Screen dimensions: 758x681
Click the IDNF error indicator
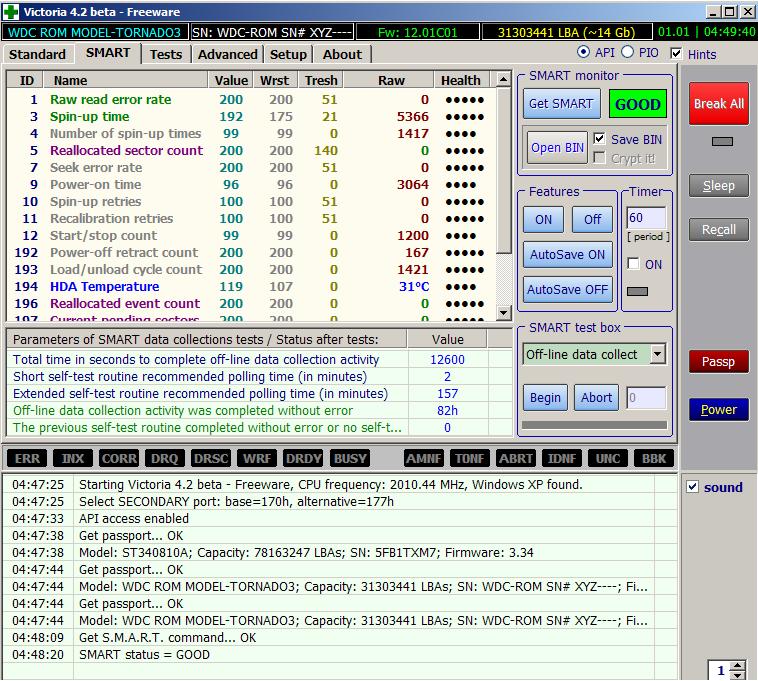(x=562, y=458)
